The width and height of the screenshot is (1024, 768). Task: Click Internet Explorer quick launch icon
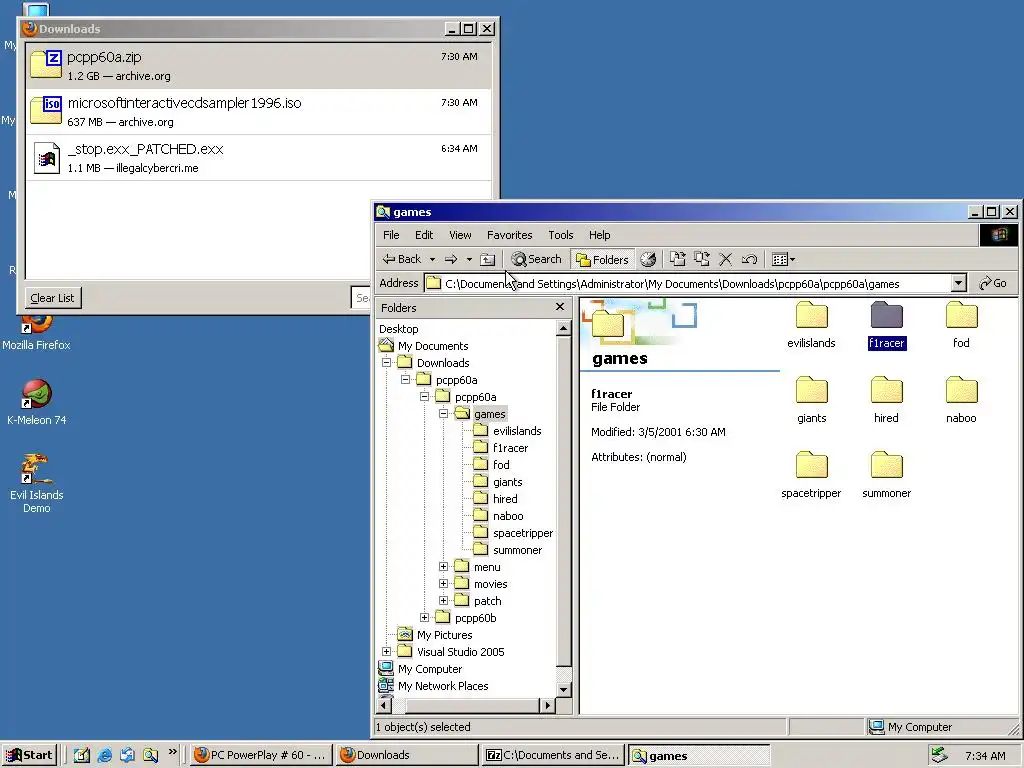click(x=104, y=756)
